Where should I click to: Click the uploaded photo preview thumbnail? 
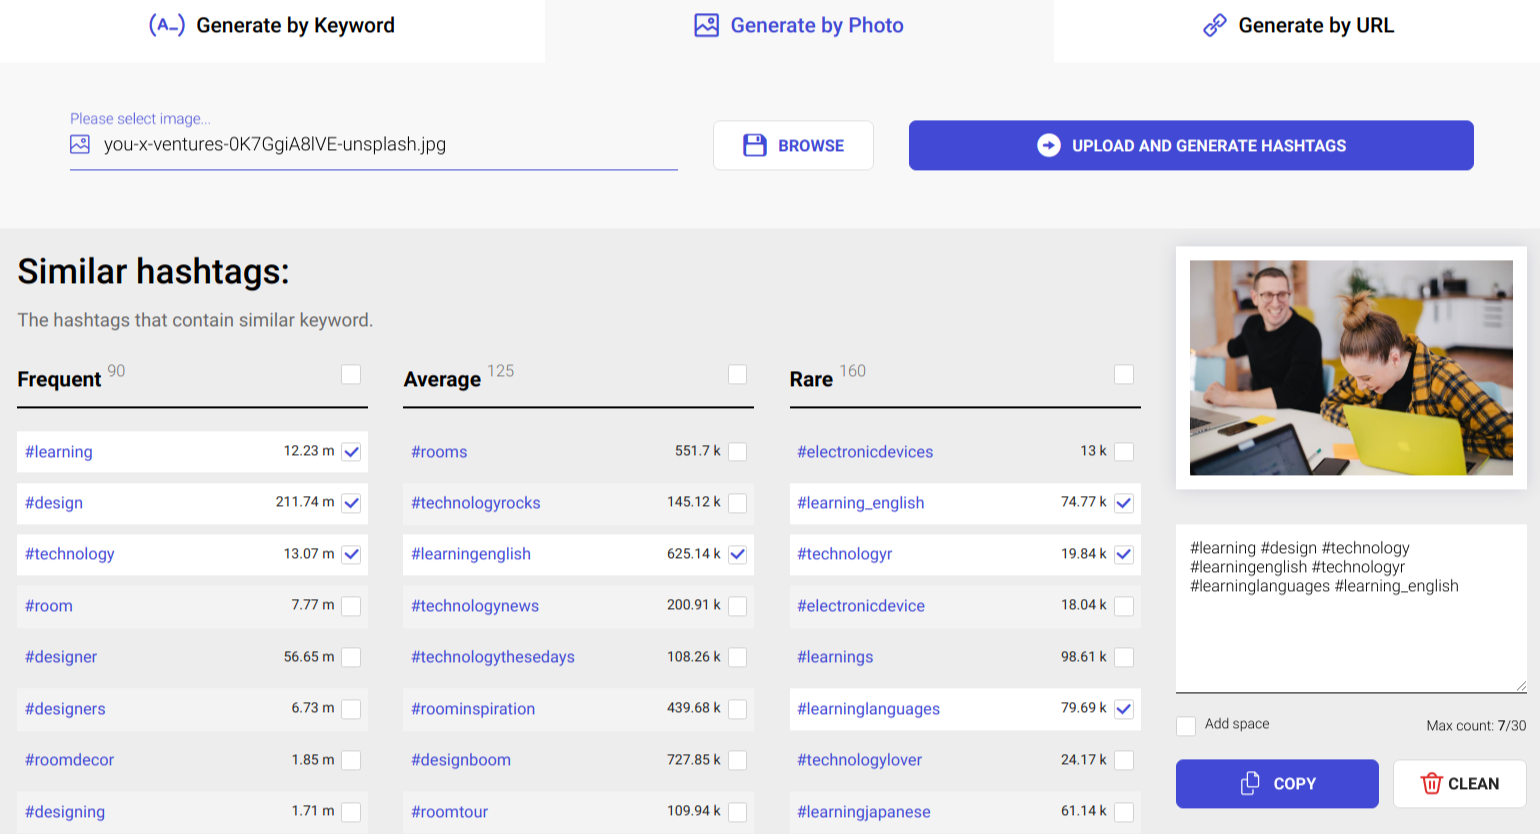[1351, 368]
